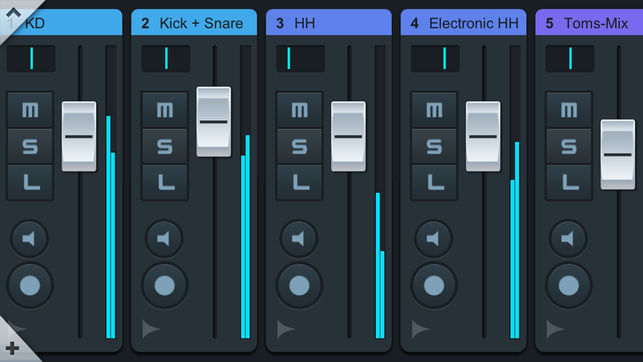Add a channel with the plus button
Screen dimensions: 643x362
point(12,348)
